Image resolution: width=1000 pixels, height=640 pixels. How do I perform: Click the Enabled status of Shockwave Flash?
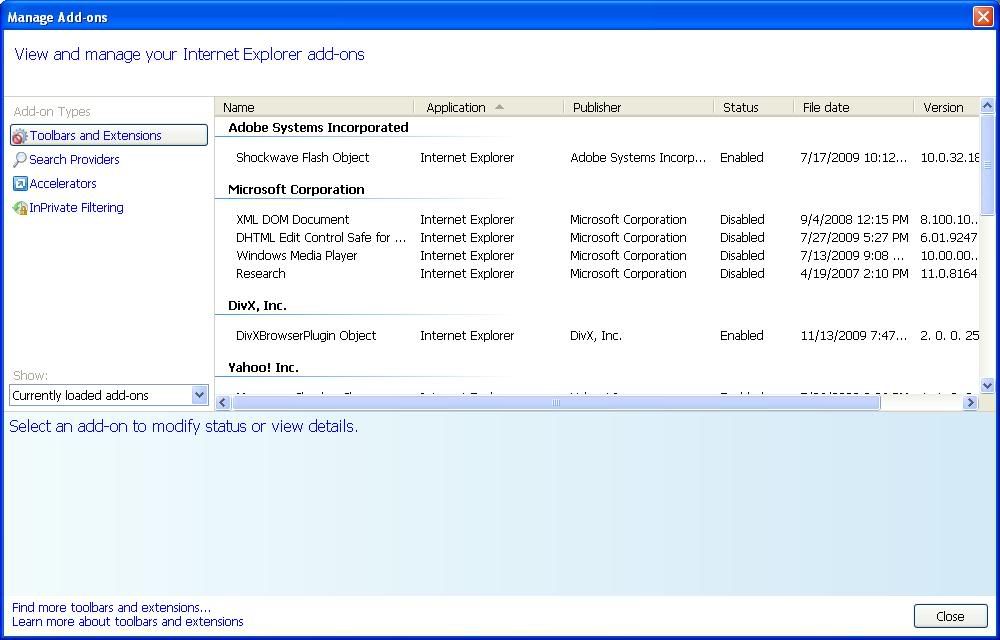click(x=742, y=157)
